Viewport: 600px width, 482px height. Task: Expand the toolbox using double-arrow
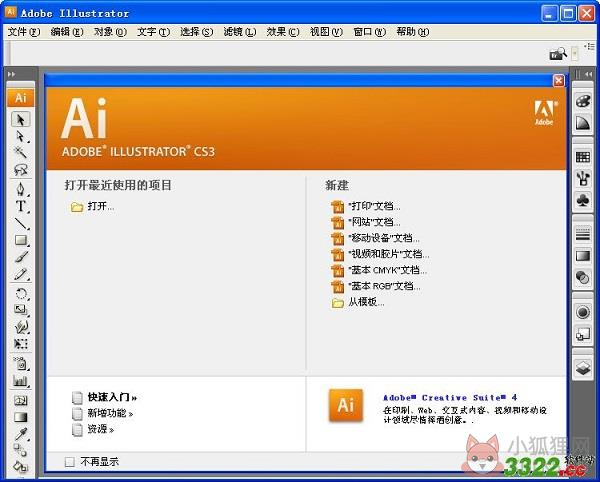[12, 74]
